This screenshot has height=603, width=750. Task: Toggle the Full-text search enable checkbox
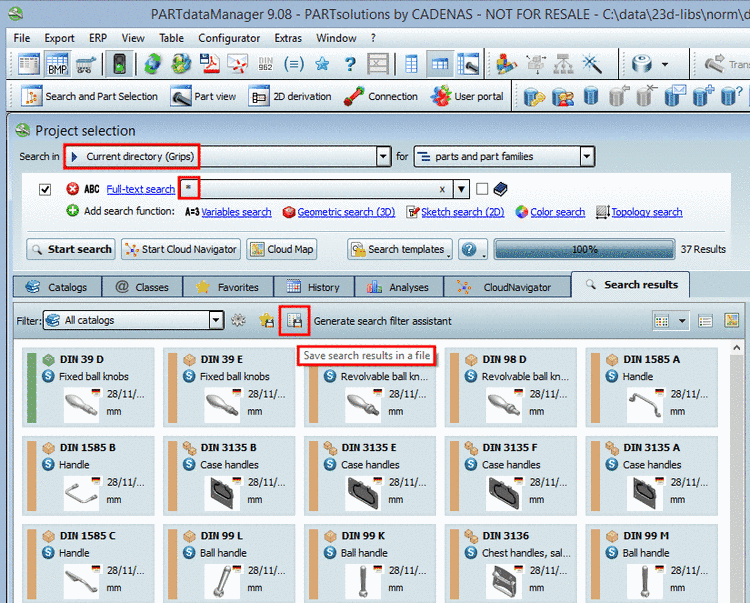[x=45, y=189]
